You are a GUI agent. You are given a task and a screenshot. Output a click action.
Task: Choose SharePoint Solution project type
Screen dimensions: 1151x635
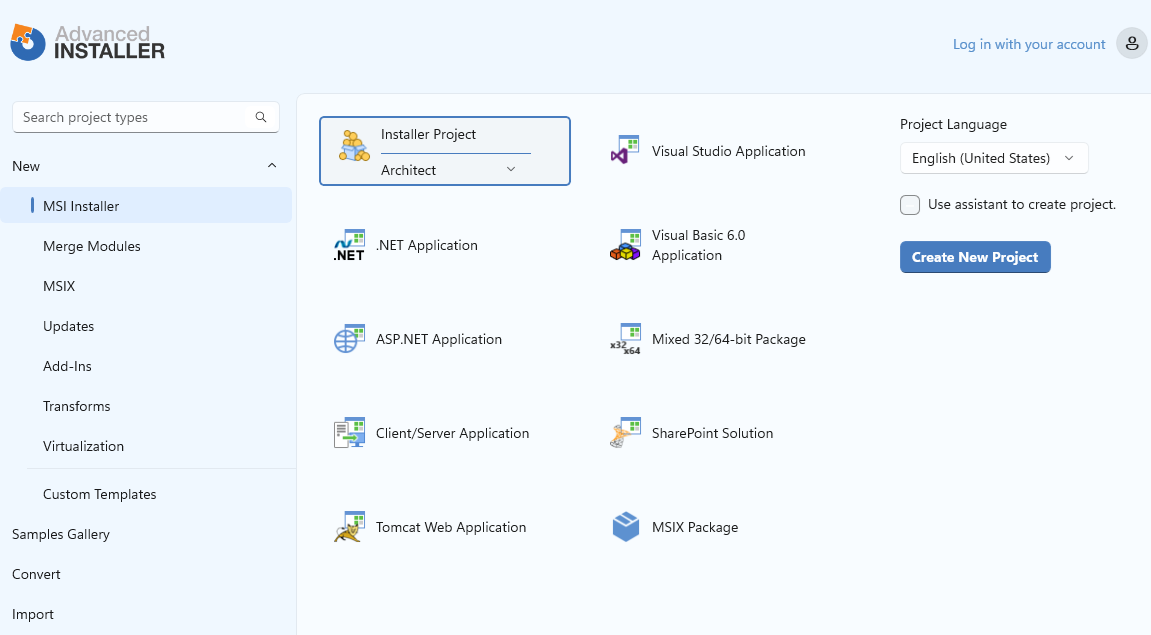coord(712,433)
